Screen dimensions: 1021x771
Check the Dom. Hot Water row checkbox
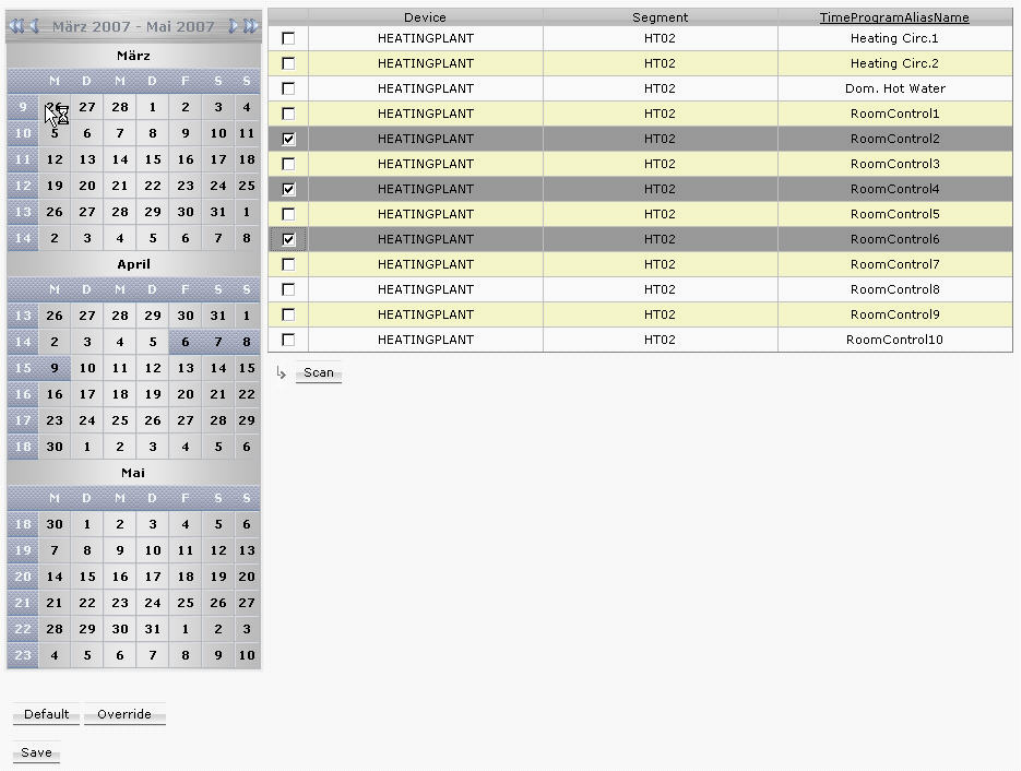(x=289, y=88)
